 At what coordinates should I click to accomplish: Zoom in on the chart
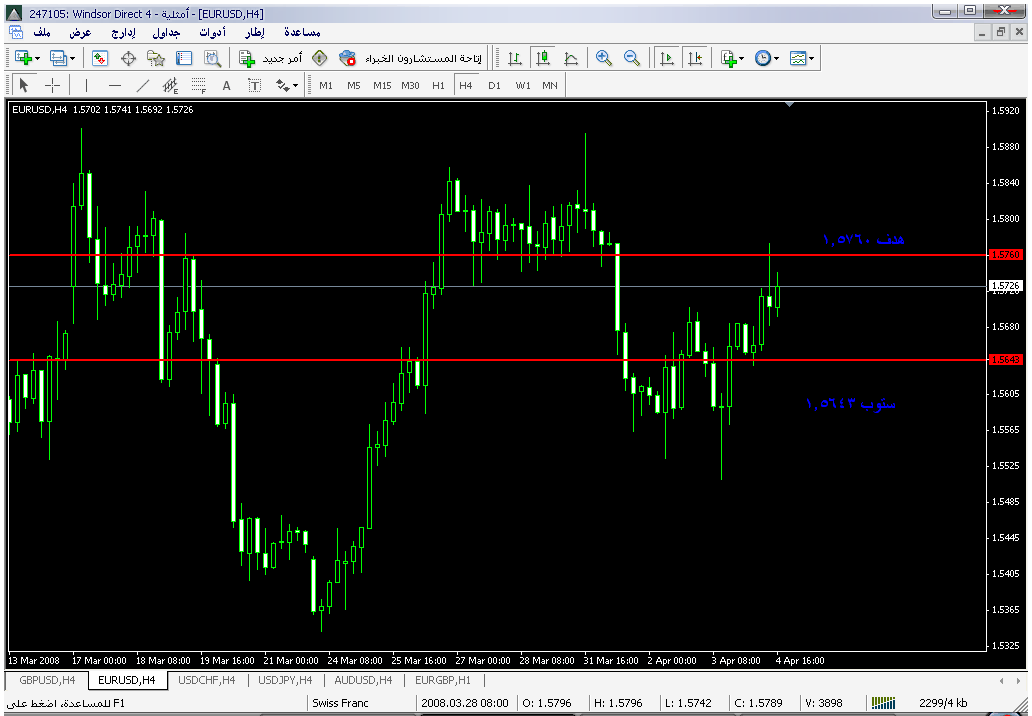coord(603,59)
